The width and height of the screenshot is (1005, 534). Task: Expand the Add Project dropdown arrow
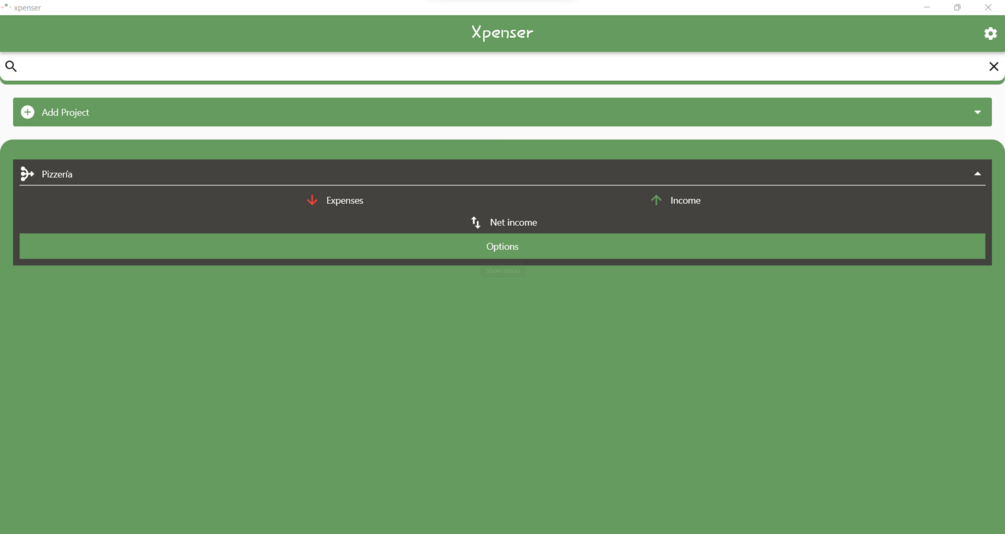[977, 112]
